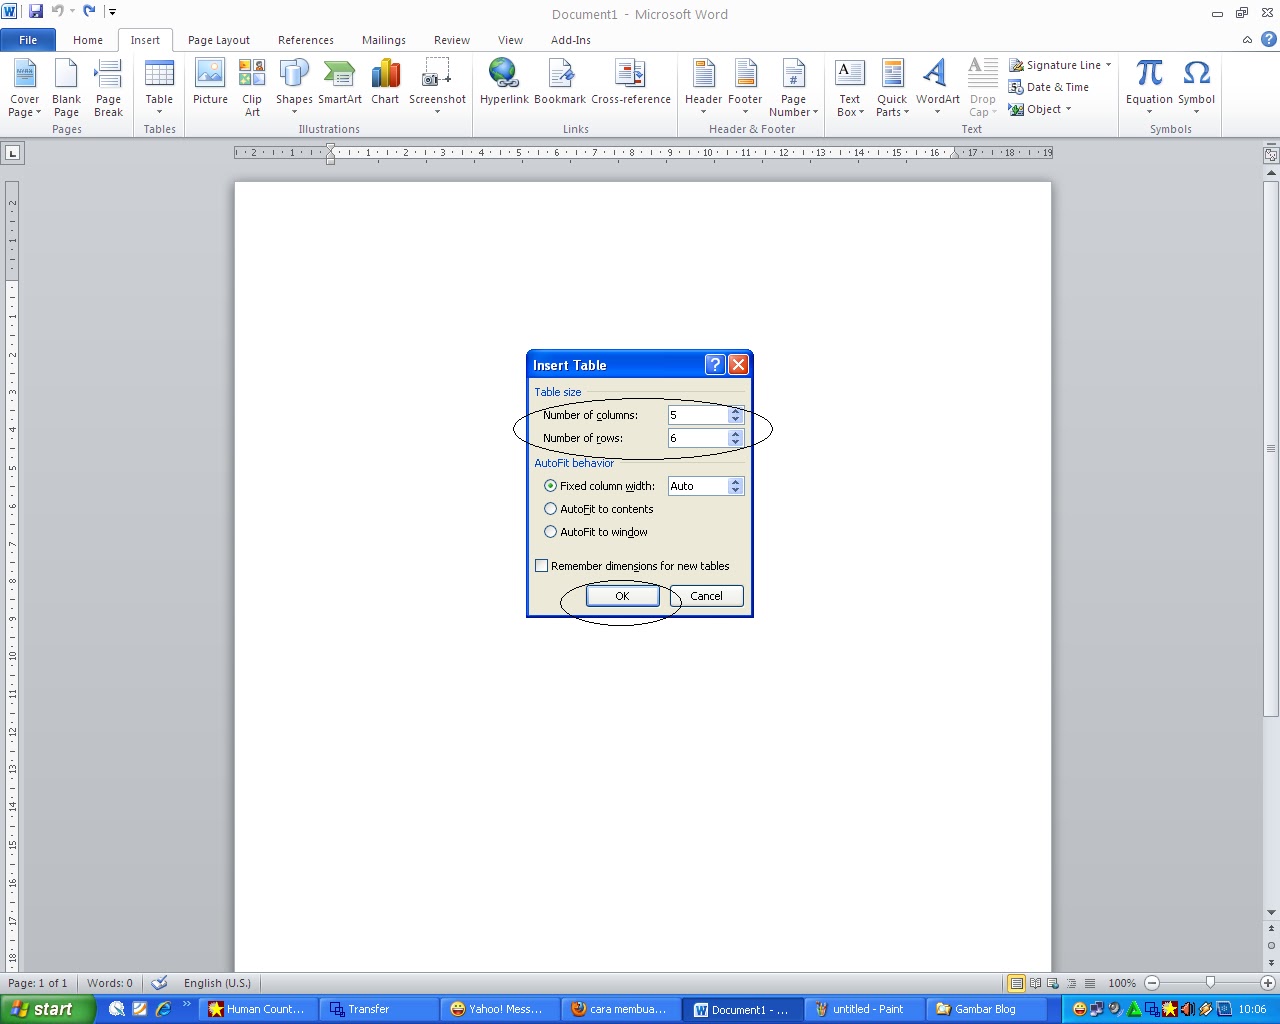Open the Page Number menu
Image resolution: width=1280 pixels, height=1024 pixels.
tap(793, 88)
